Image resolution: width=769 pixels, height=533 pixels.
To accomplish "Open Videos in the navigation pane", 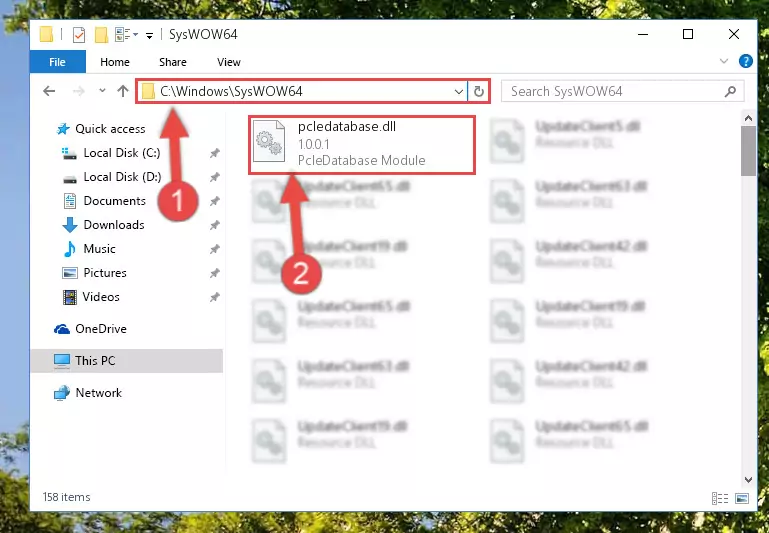I will (x=101, y=297).
